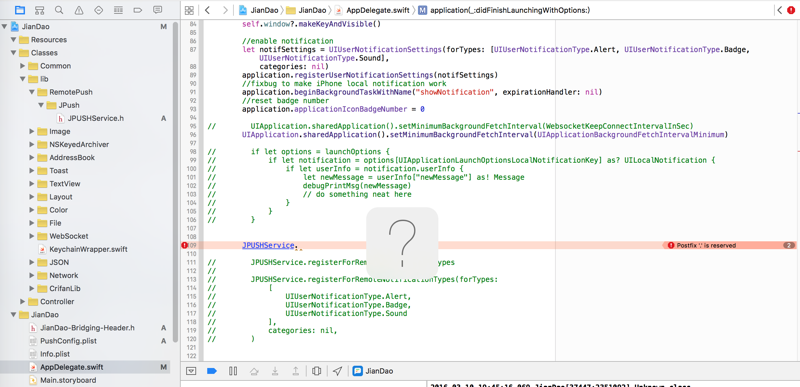Select the Color folder
This screenshot has height=387, width=800.
click(53, 210)
